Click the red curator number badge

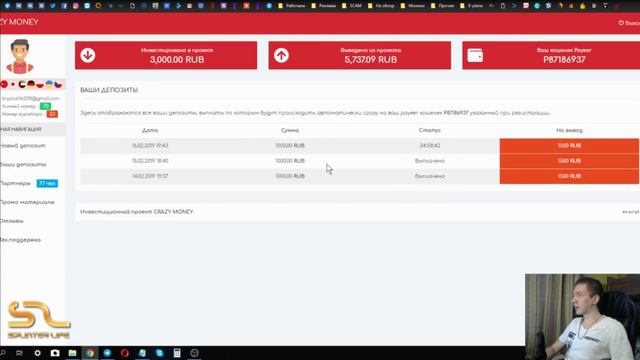(52, 114)
